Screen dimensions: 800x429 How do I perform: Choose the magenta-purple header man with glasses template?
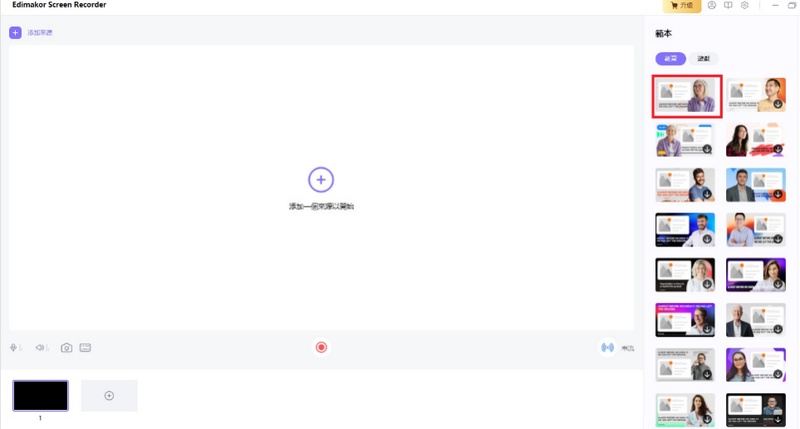pyautogui.click(x=685, y=320)
